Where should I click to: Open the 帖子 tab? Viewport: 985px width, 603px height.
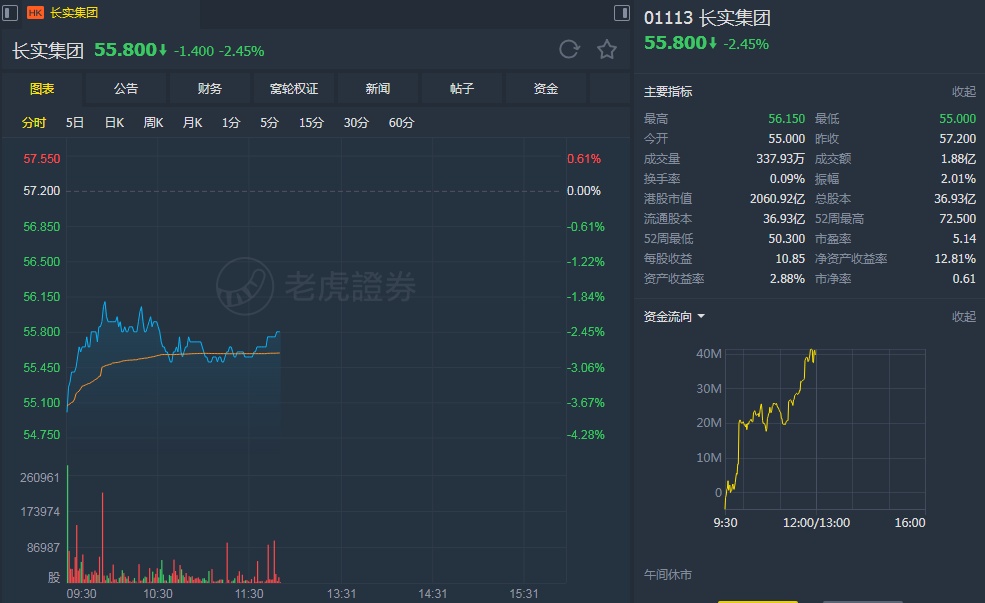(x=462, y=89)
